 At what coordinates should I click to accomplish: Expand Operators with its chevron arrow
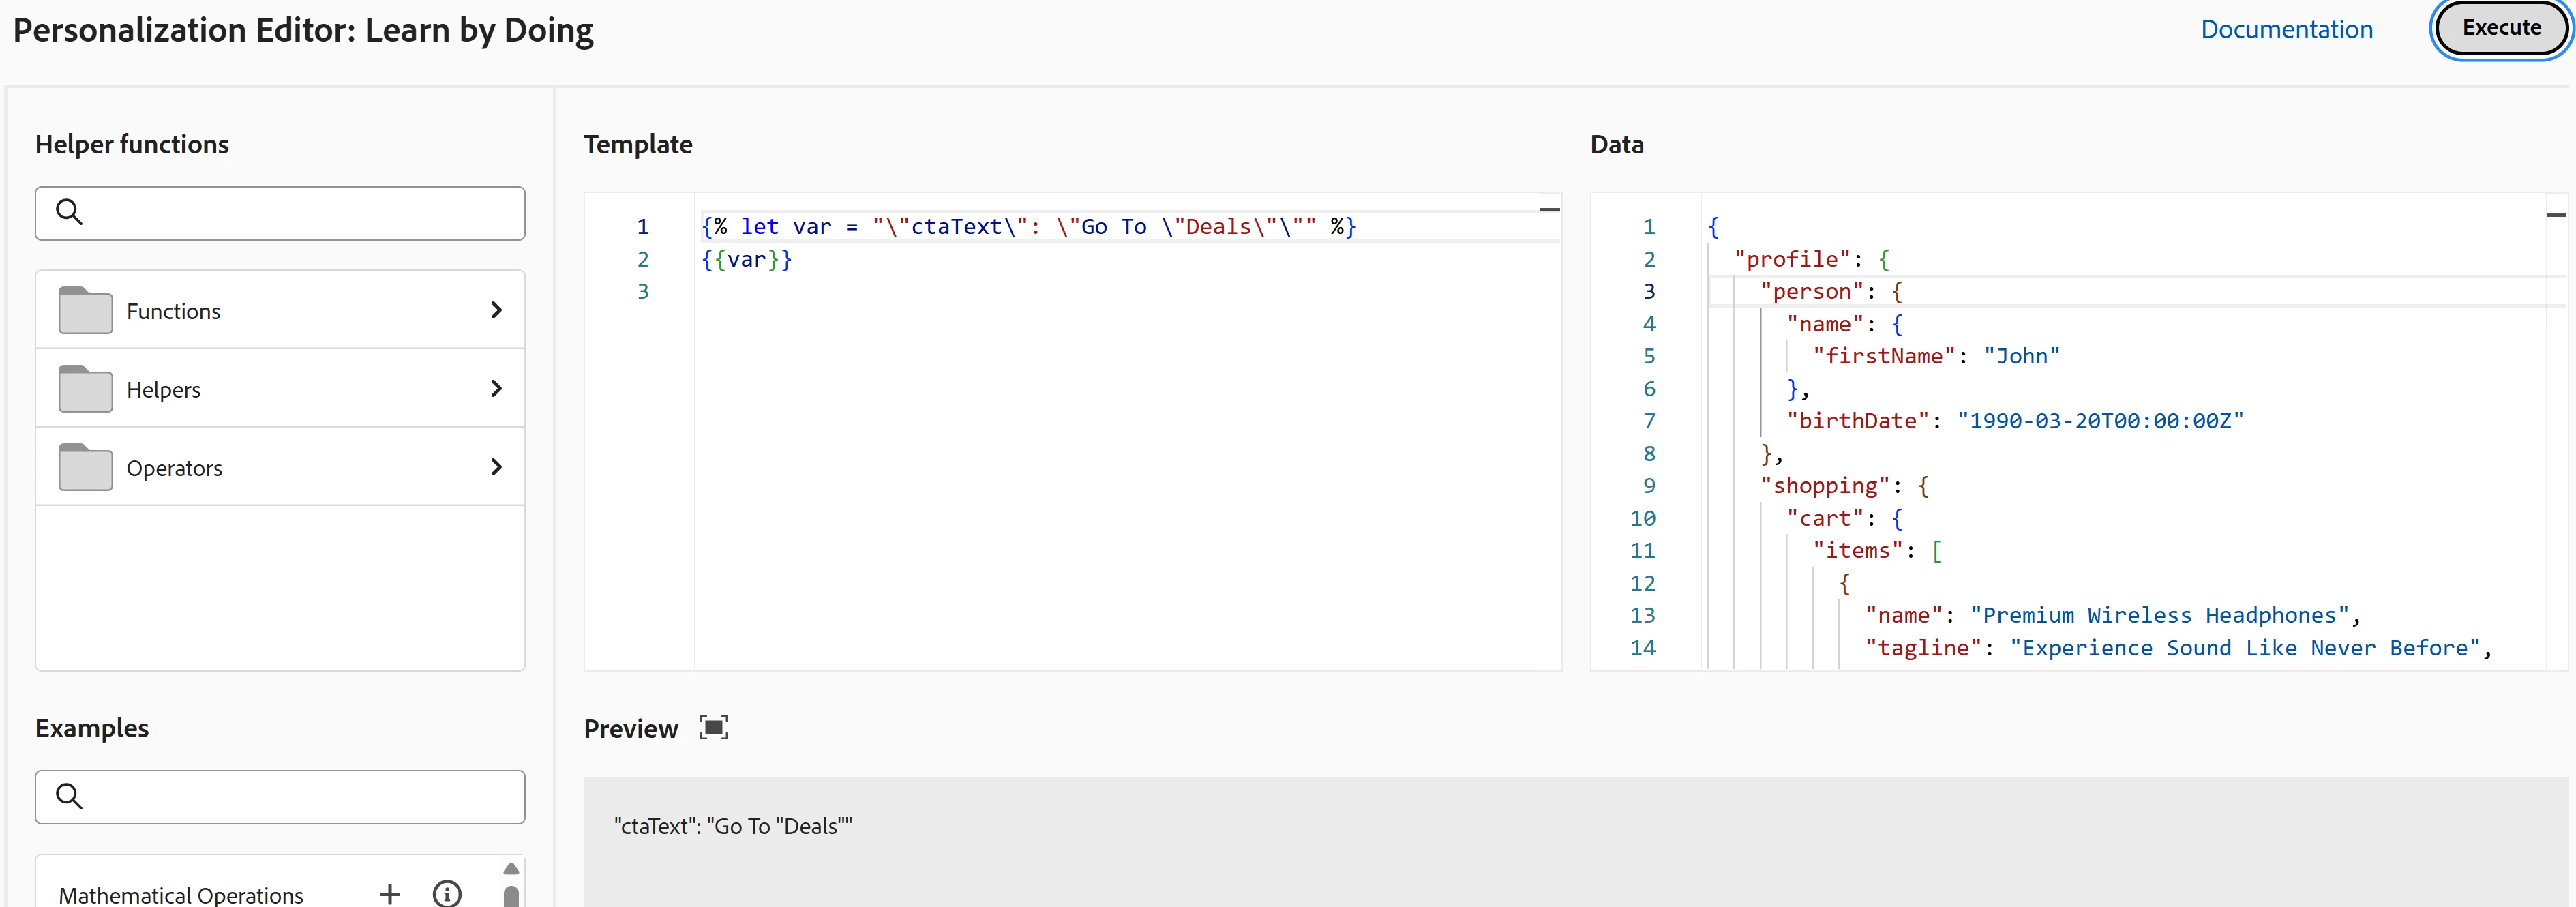[496, 467]
